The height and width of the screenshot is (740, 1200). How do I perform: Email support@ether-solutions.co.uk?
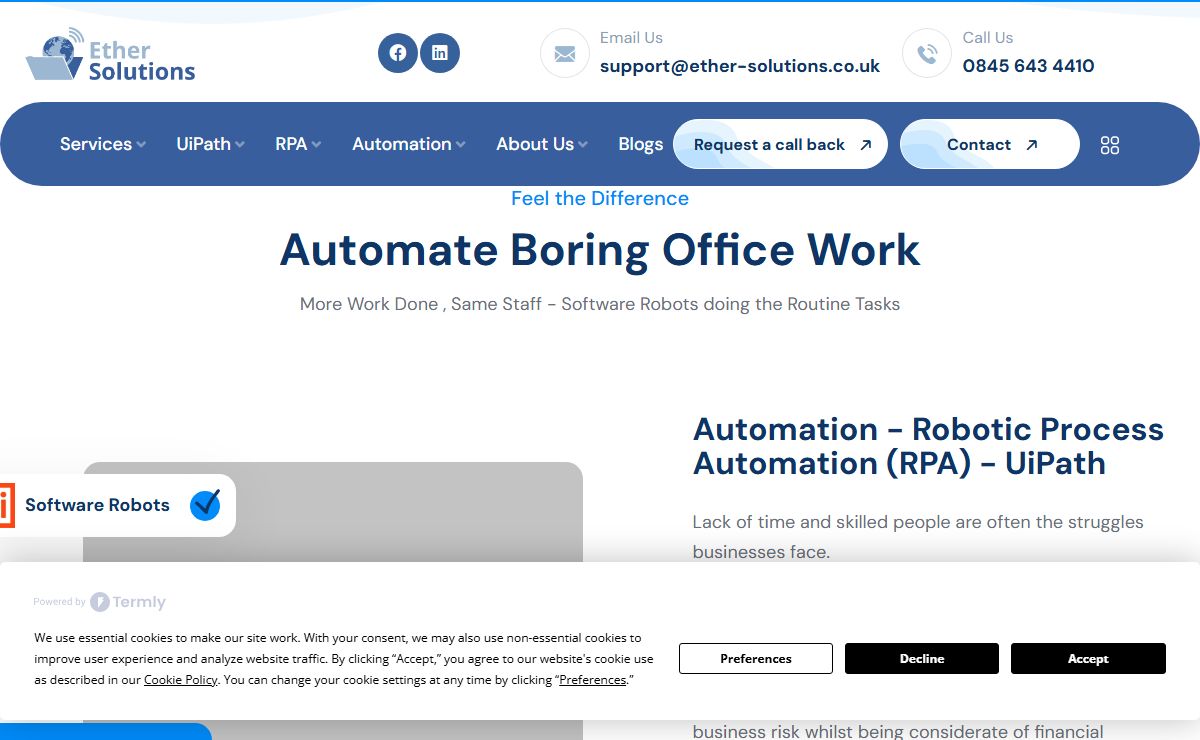click(740, 66)
